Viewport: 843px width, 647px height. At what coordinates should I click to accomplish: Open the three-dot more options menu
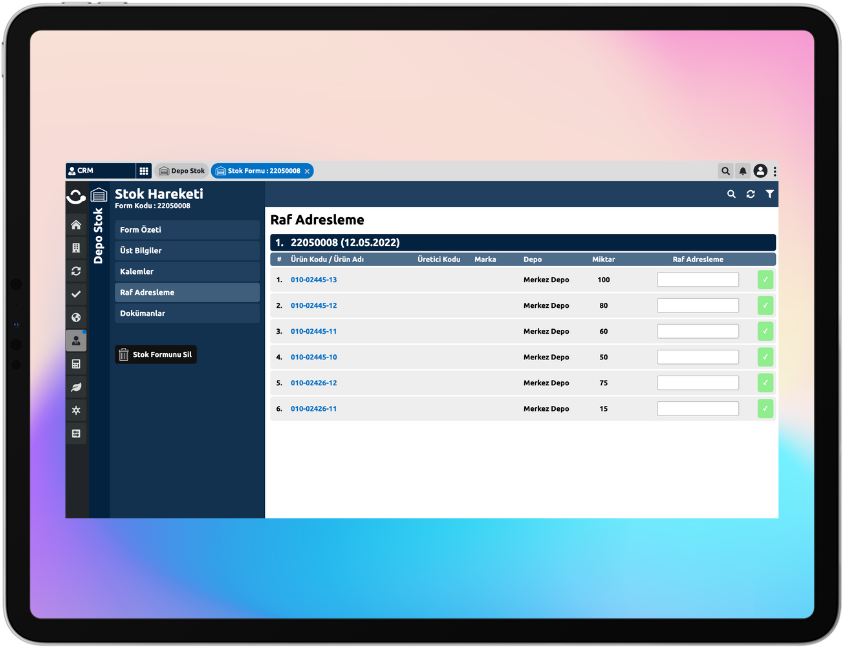click(775, 171)
